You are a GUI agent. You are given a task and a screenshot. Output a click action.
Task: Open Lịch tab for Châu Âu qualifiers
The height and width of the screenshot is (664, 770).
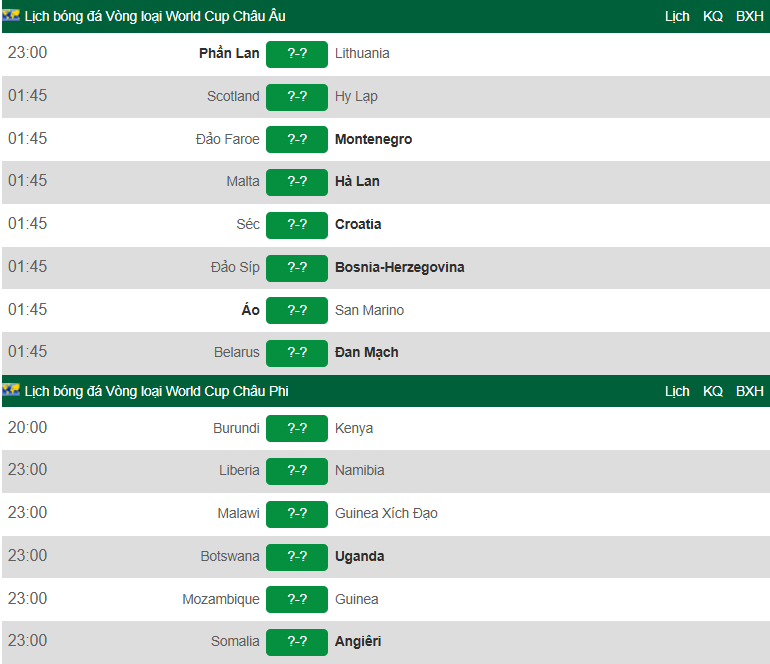677,16
